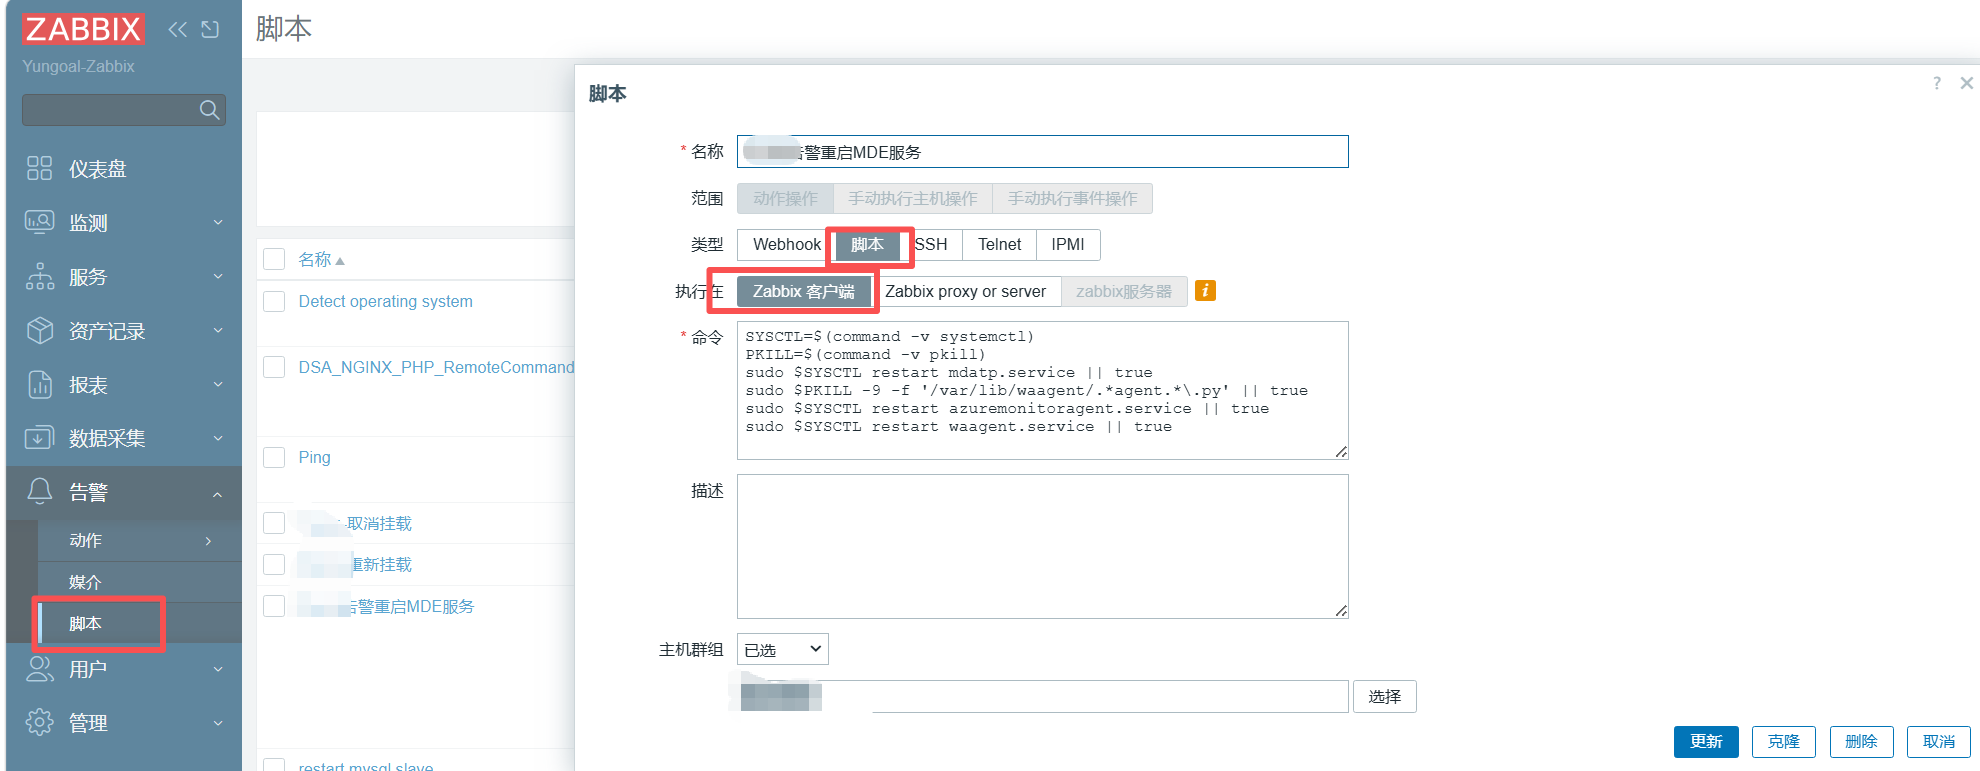Select 手动执行事件操作 scope option
Screen dimensions: 1980x771
[x=1072, y=198]
